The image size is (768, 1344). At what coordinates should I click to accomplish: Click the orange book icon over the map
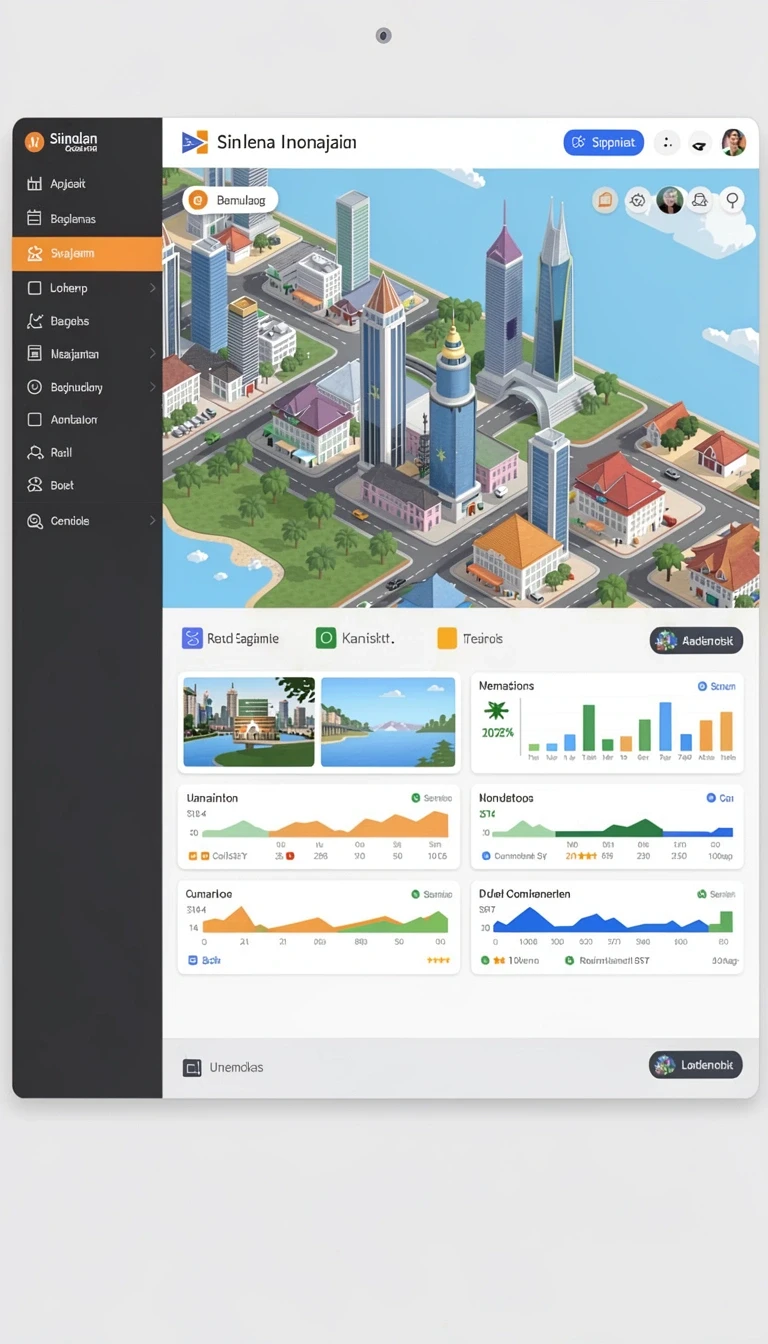(604, 201)
